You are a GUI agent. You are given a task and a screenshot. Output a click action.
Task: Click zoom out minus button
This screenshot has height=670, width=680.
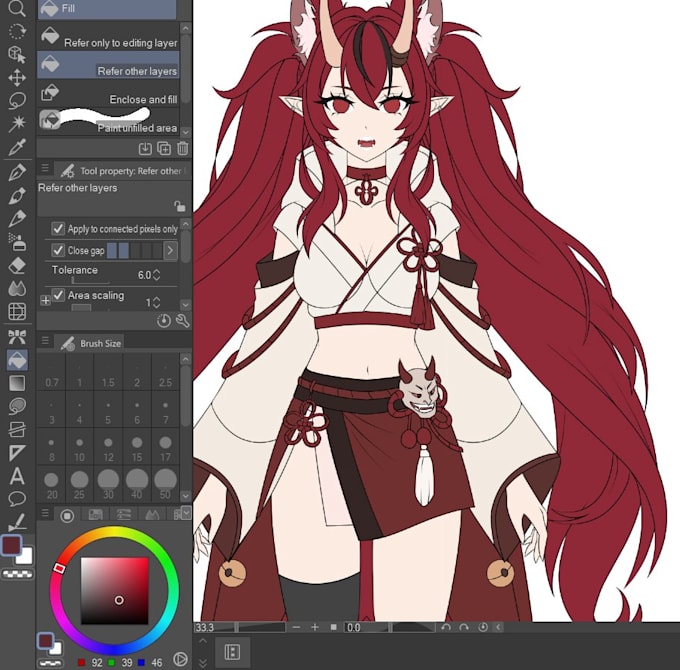(296, 627)
